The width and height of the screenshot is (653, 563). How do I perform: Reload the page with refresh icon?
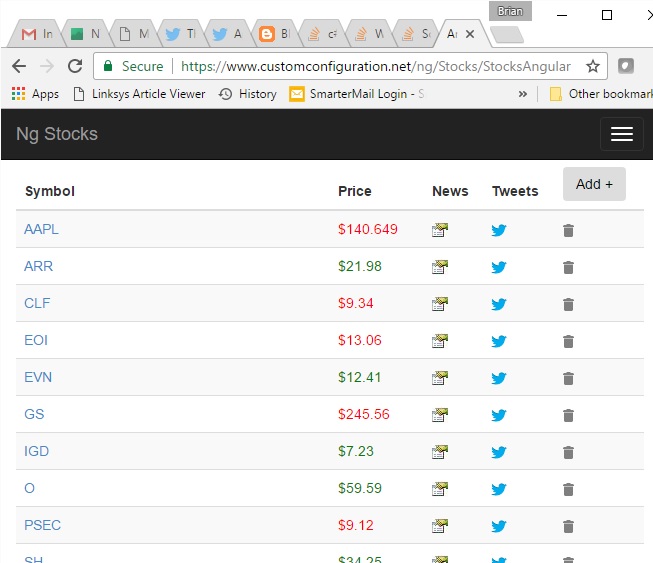[x=75, y=66]
